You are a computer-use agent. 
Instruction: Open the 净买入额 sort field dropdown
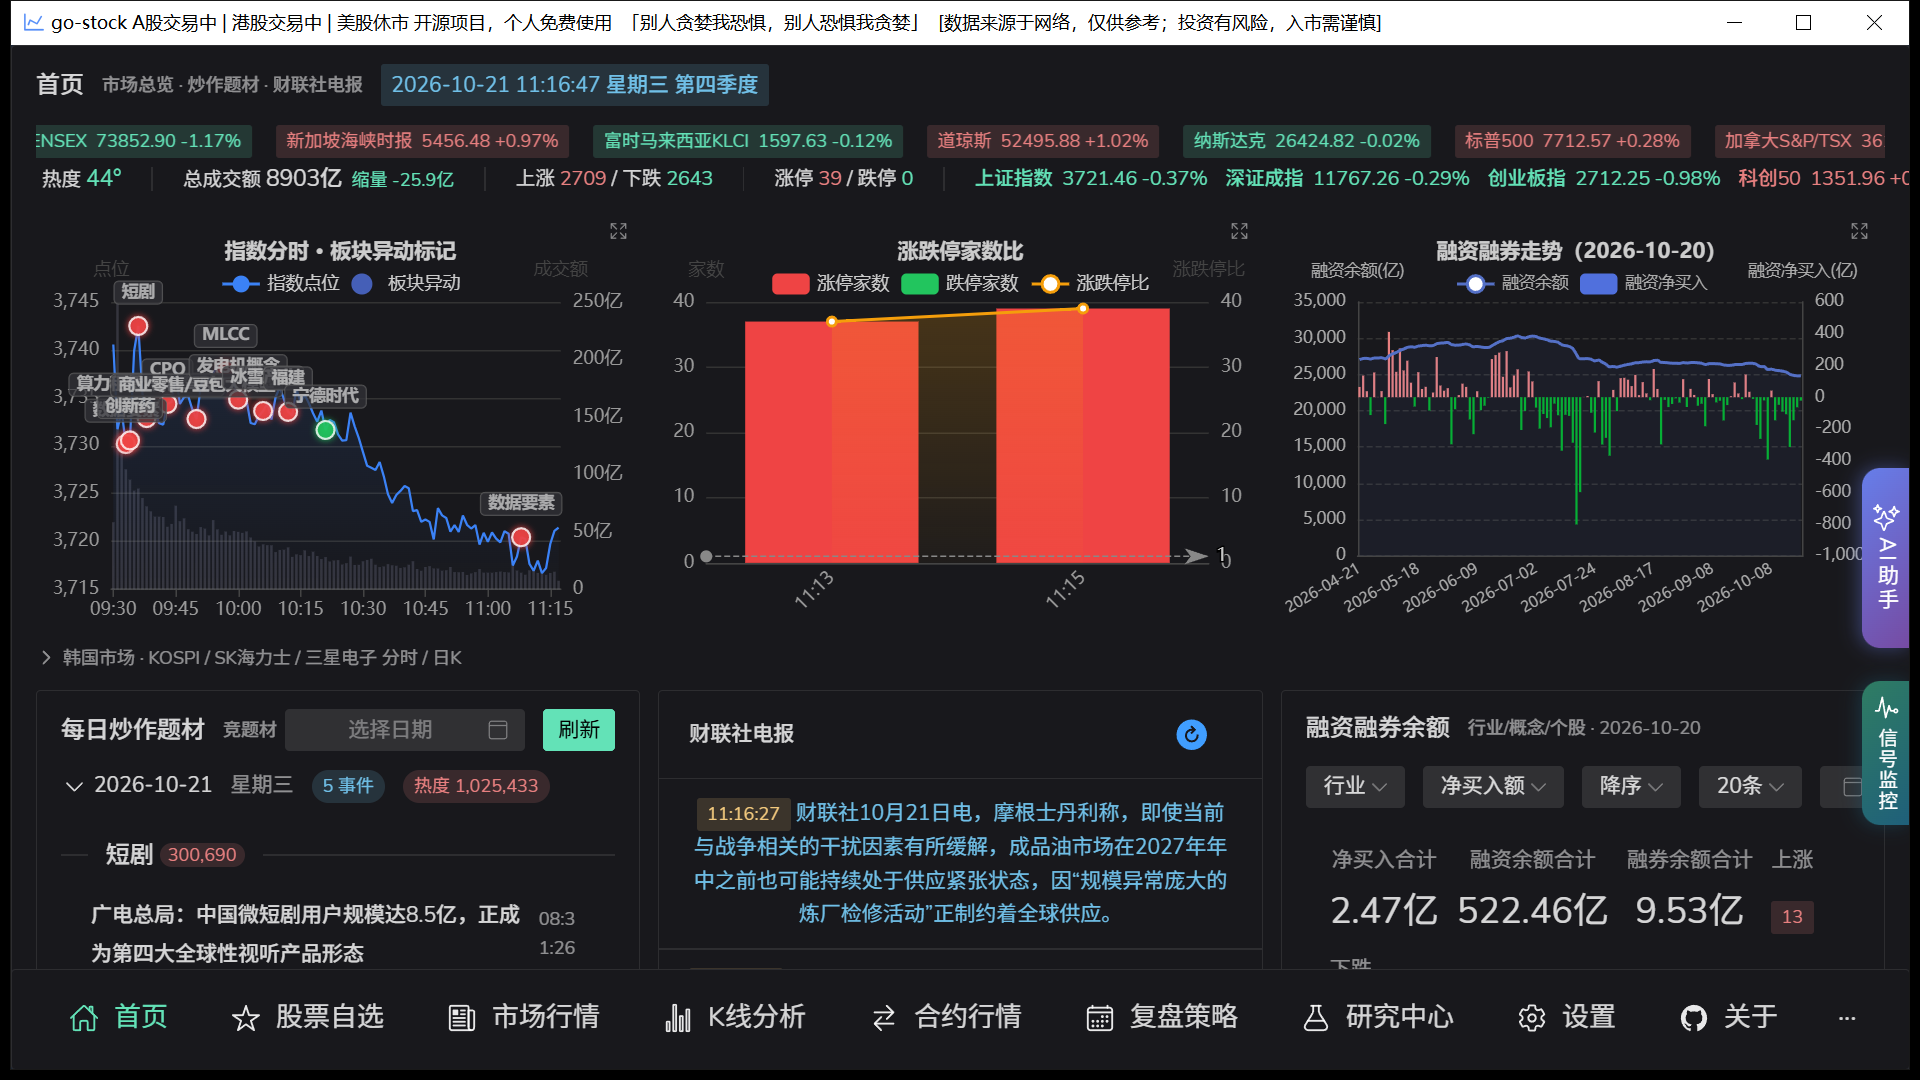click(x=1493, y=786)
